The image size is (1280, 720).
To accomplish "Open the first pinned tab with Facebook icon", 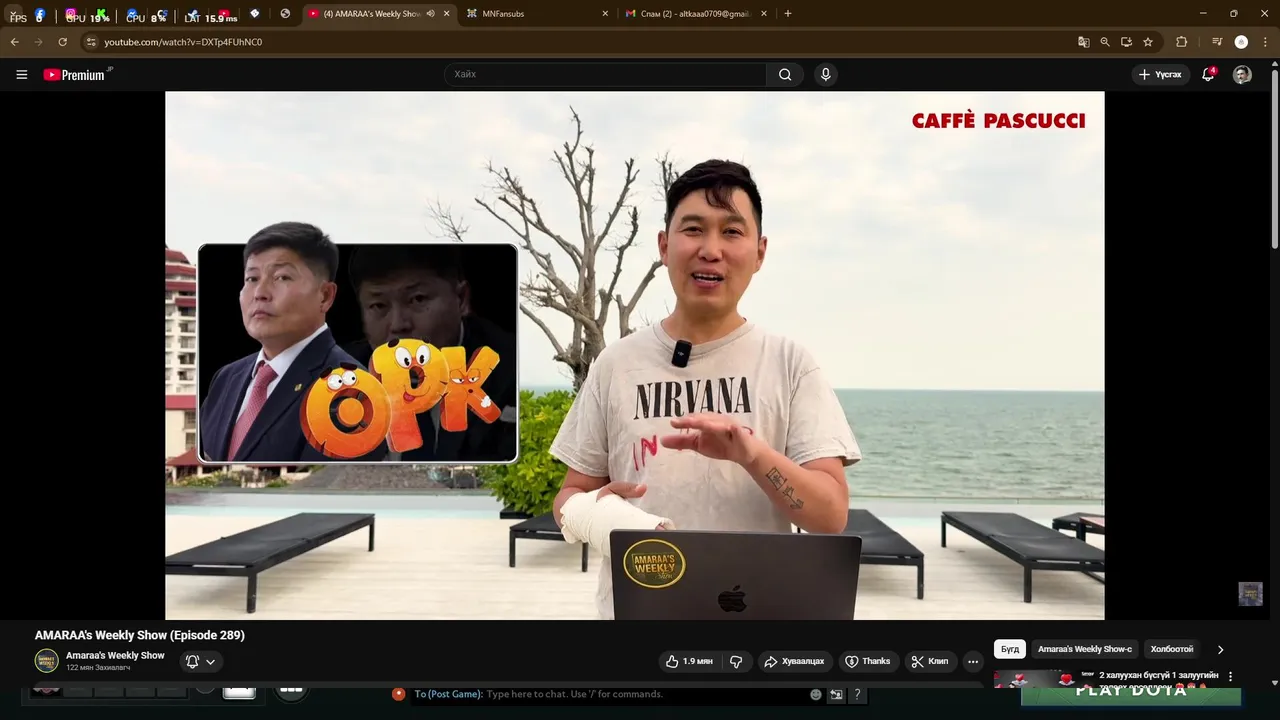I will coord(40,14).
